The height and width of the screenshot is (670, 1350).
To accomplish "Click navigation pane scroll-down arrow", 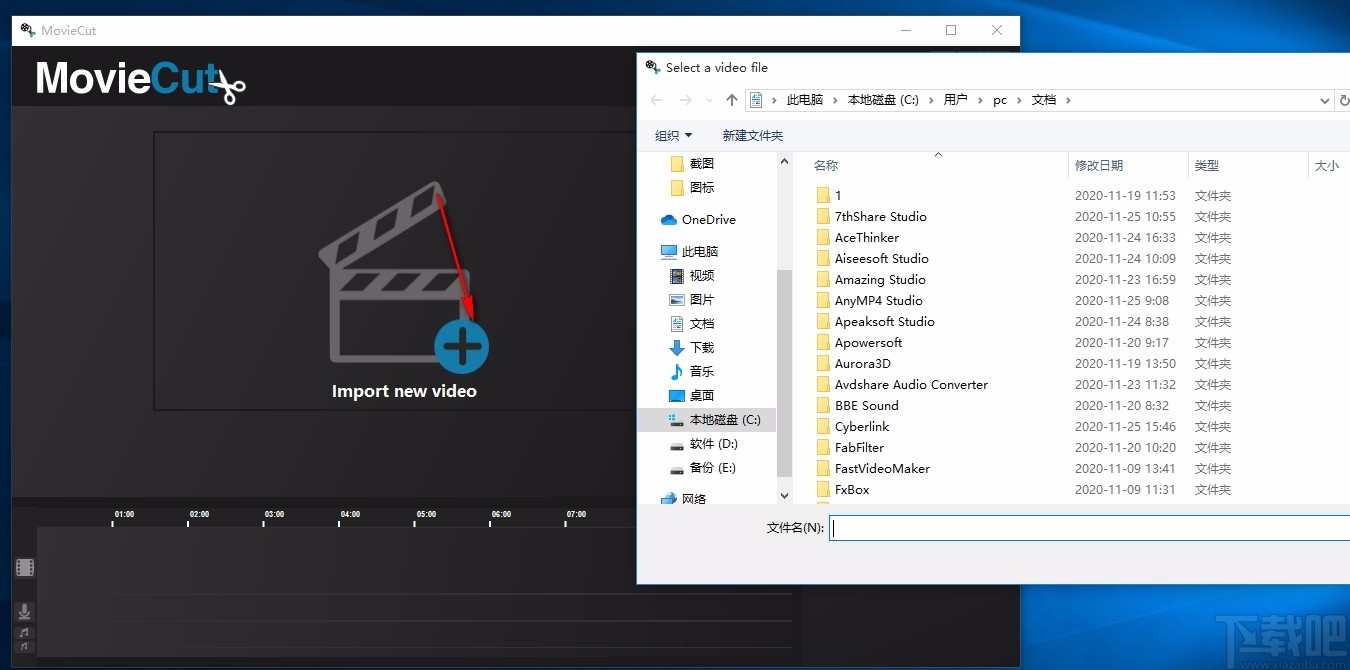I will tap(784, 495).
